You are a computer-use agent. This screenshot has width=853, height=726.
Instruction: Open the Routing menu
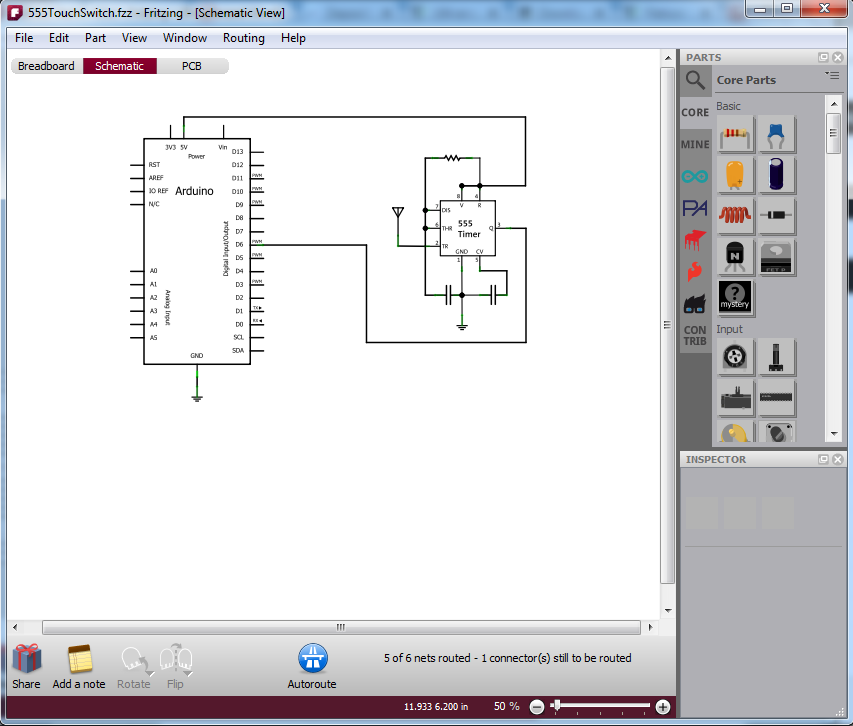(243, 38)
